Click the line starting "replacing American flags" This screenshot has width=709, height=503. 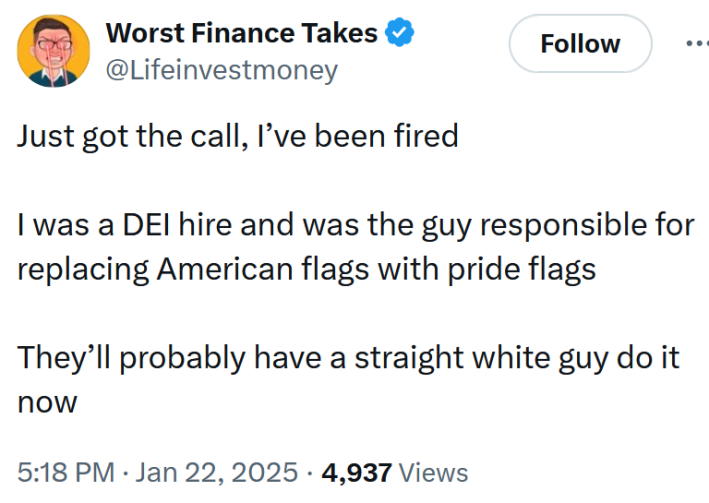pyautogui.click(x=306, y=270)
